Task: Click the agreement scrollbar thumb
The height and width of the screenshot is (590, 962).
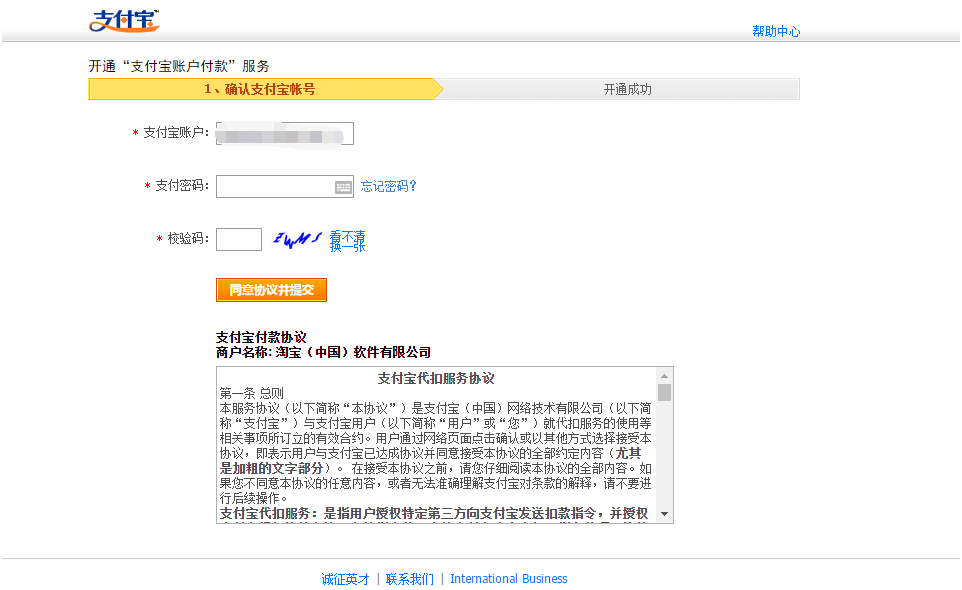Action: pos(664,393)
